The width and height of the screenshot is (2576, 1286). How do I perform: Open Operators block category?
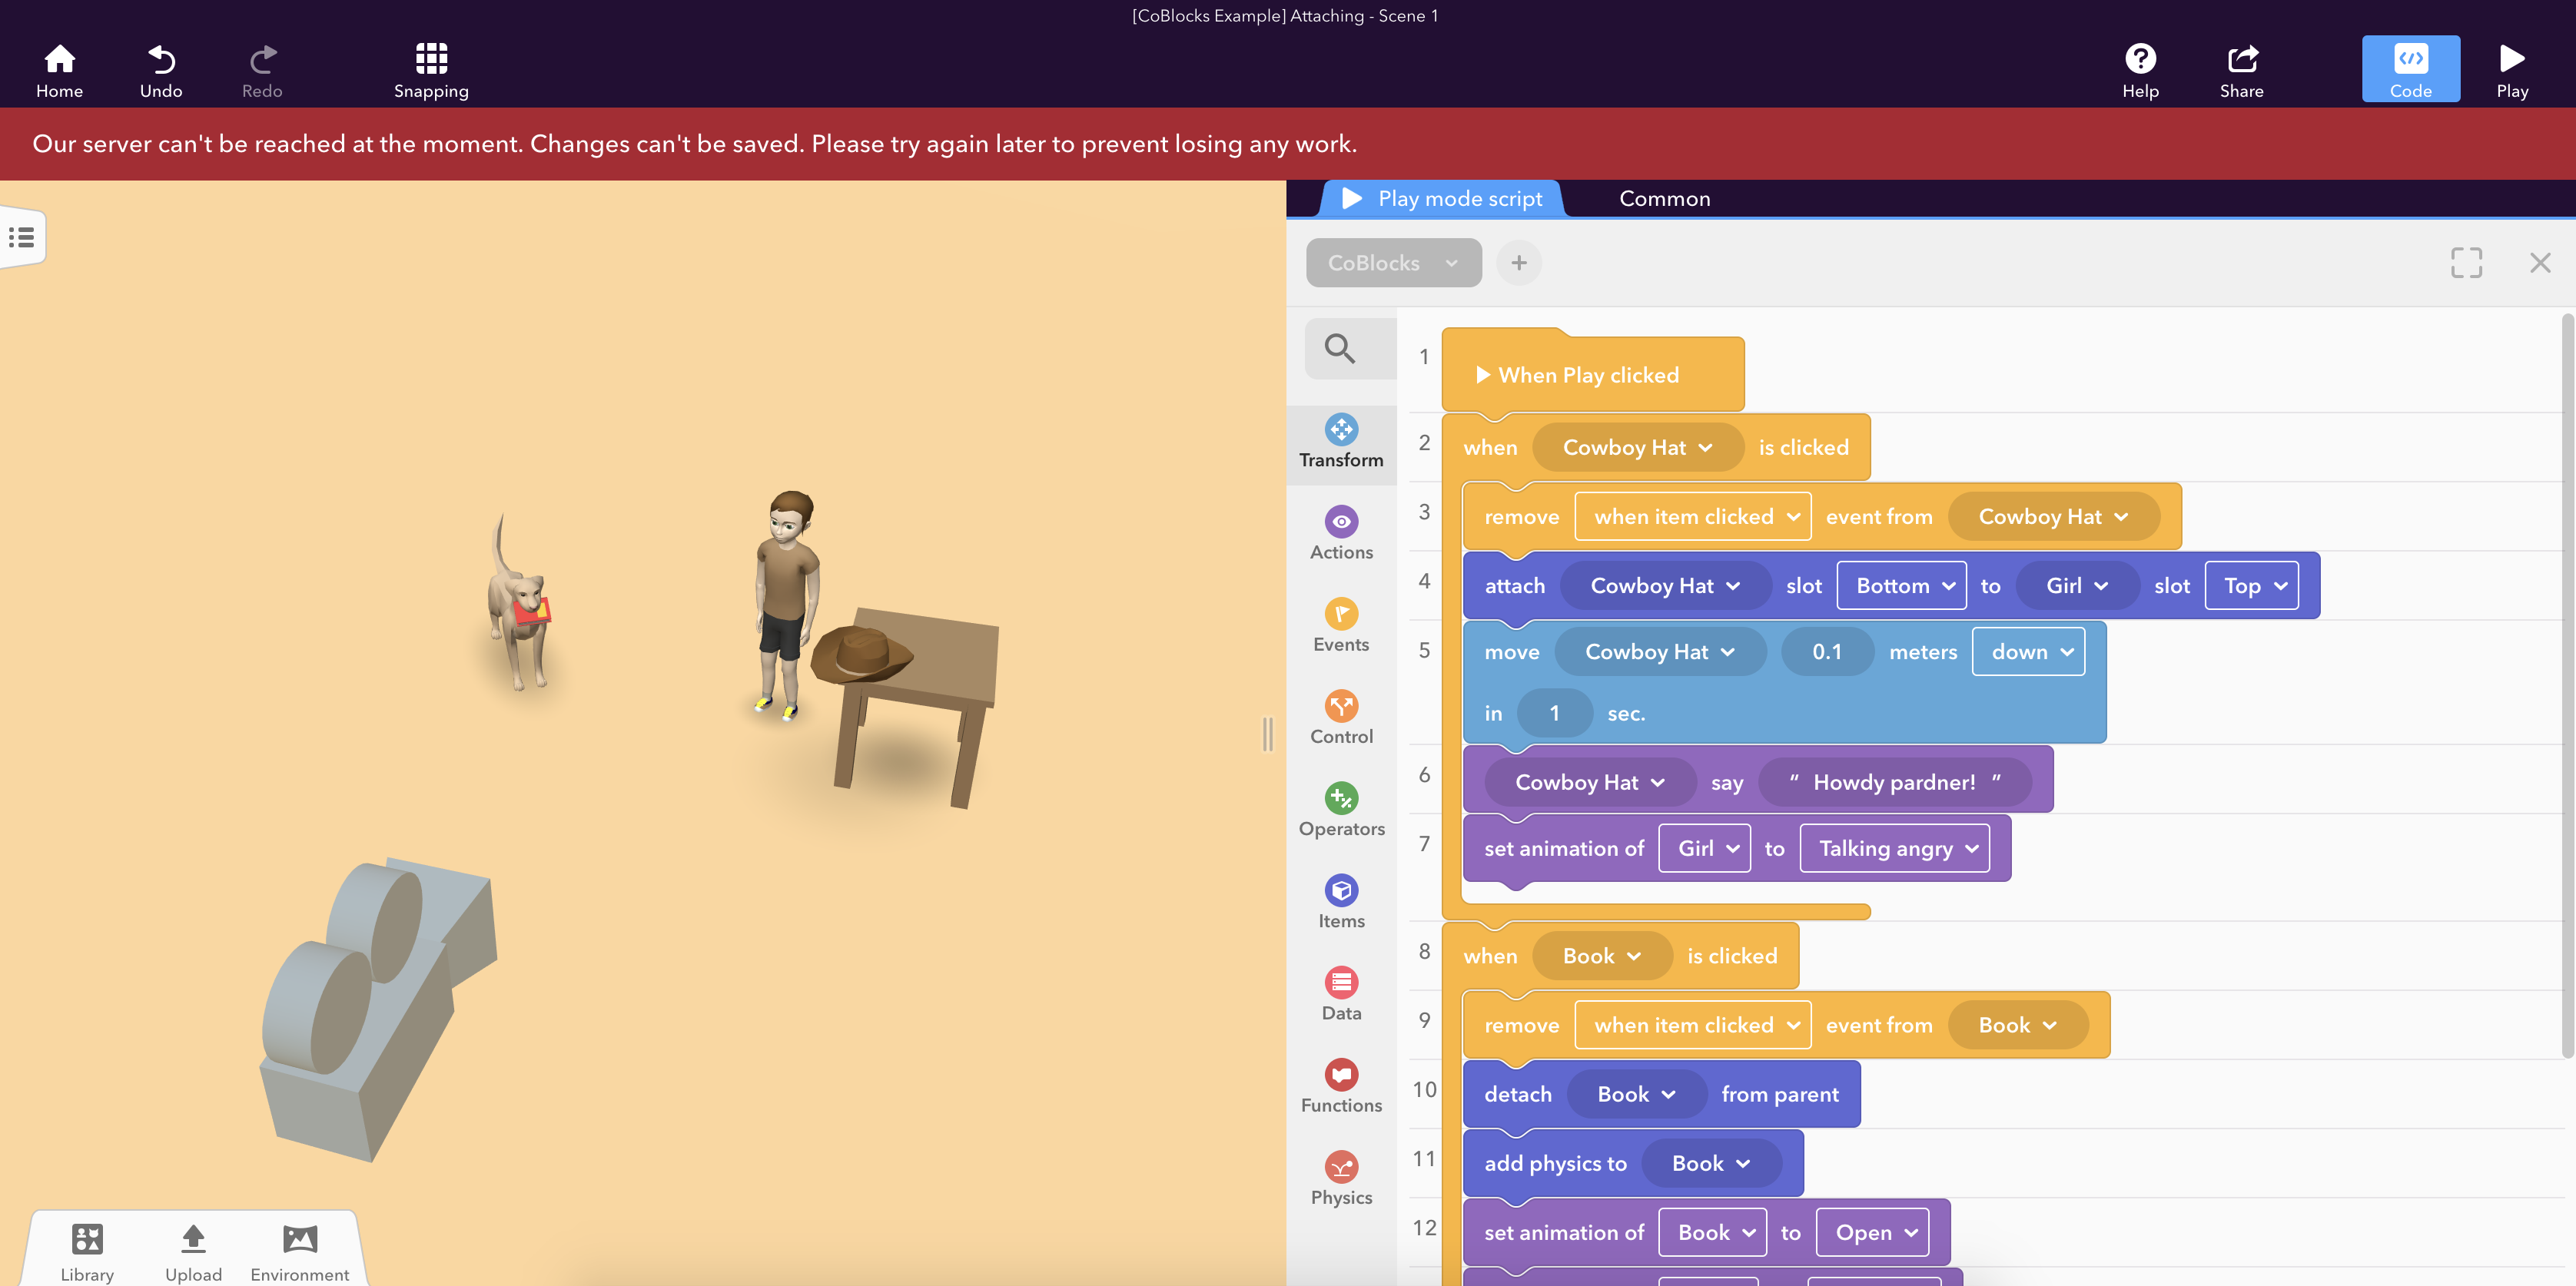[1341, 810]
